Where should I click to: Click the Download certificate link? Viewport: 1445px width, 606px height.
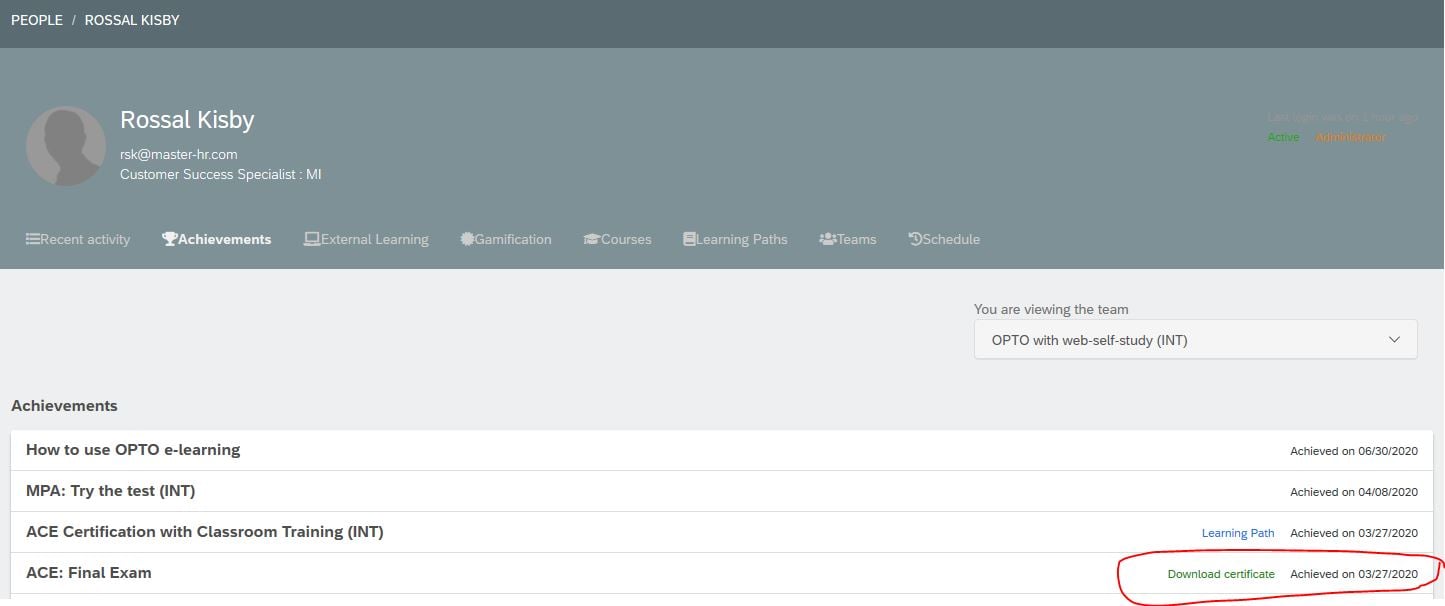tap(1221, 574)
